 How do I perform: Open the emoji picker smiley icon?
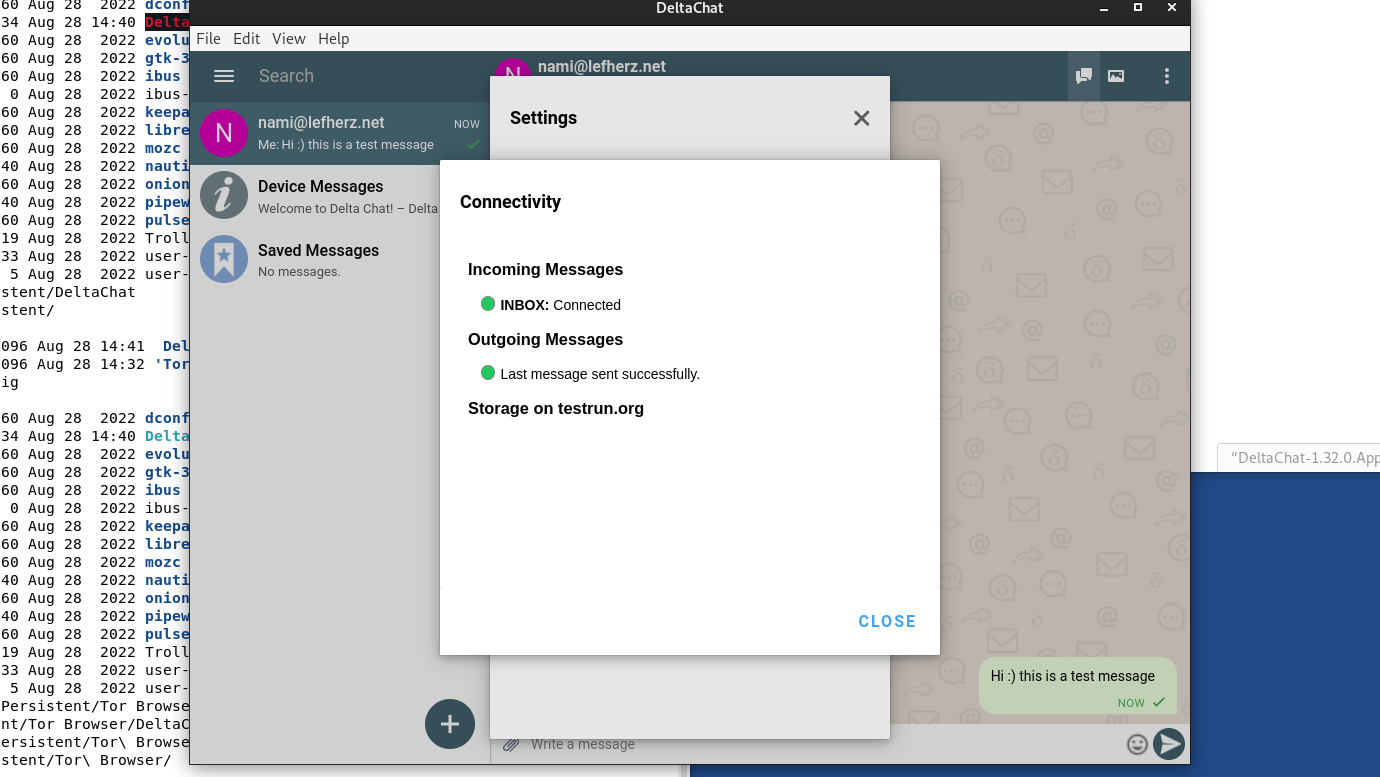click(x=1137, y=744)
